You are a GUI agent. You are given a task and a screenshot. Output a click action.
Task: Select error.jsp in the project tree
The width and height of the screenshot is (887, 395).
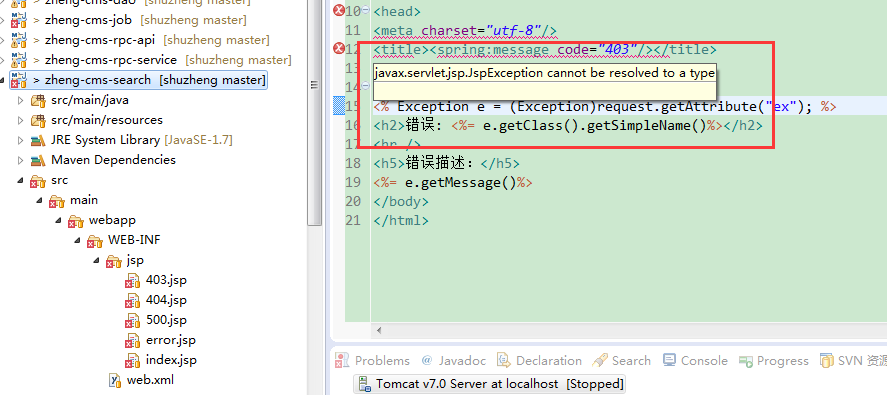point(171,341)
